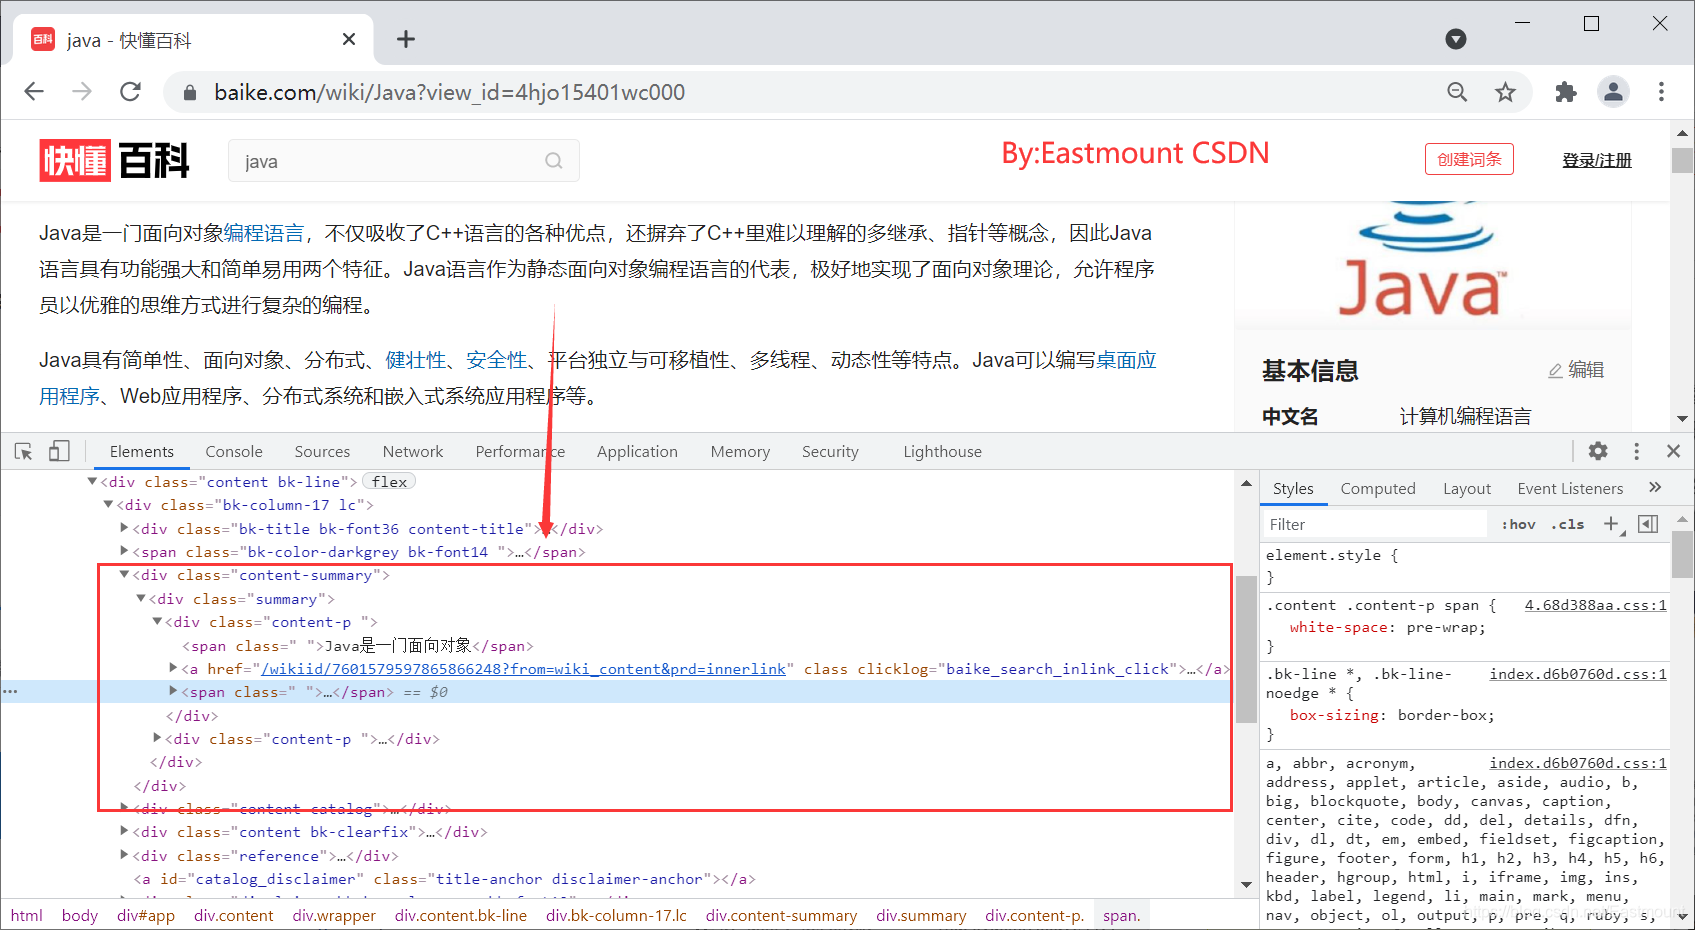Image resolution: width=1695 pixels, height=930 pixels.
Task: Open the 登录/注册 link
Action: tap(1597, 160)
